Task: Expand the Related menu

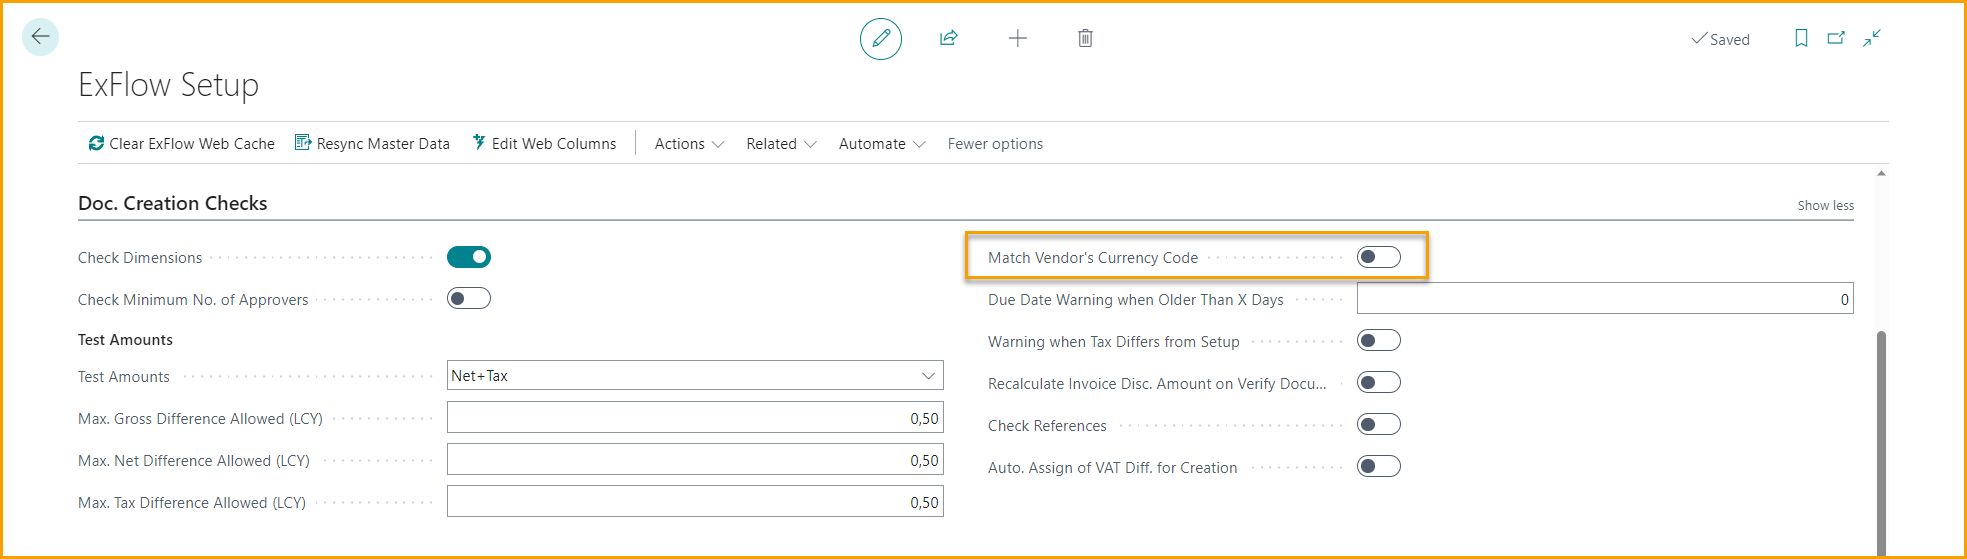Action: click(x=781, y=144)
